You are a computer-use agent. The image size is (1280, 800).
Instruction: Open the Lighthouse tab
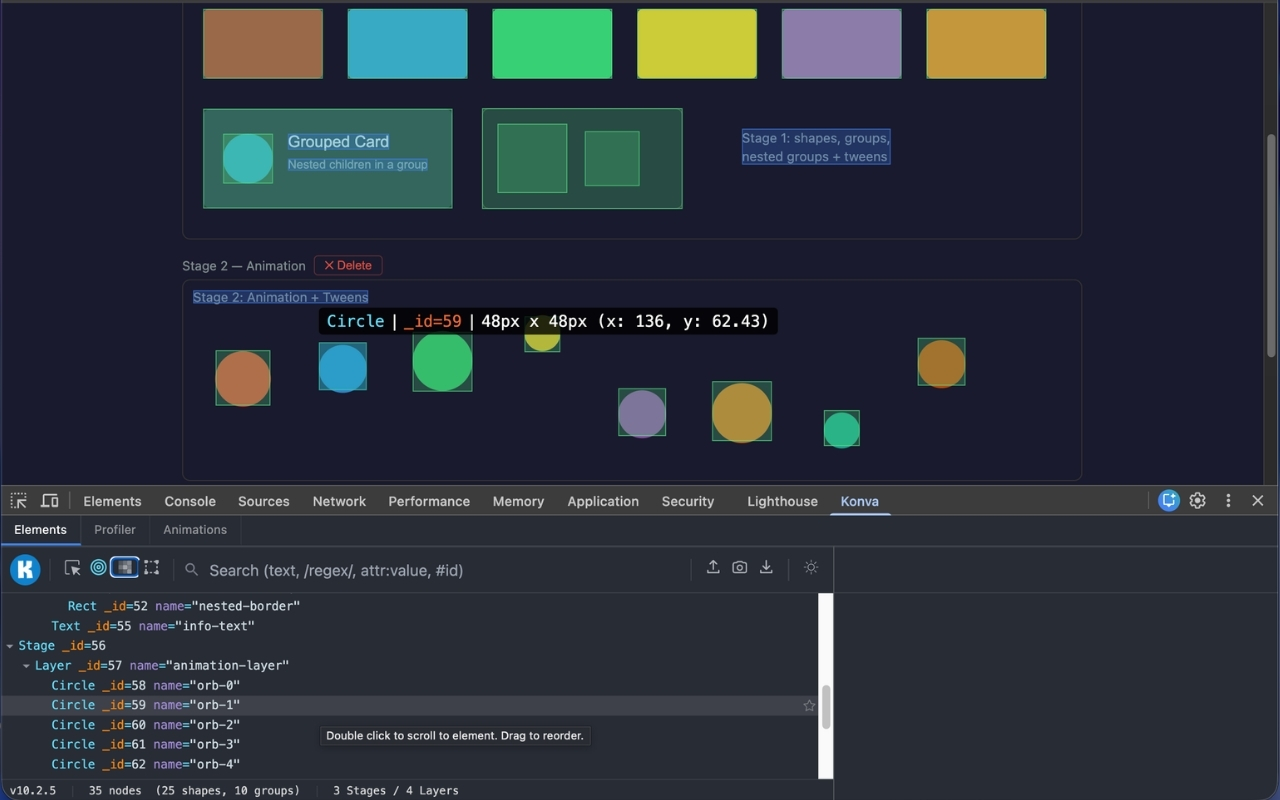point(782,501)
